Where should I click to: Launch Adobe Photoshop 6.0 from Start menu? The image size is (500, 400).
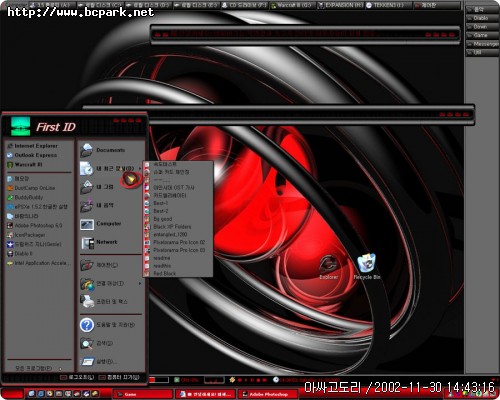[34, 225]
